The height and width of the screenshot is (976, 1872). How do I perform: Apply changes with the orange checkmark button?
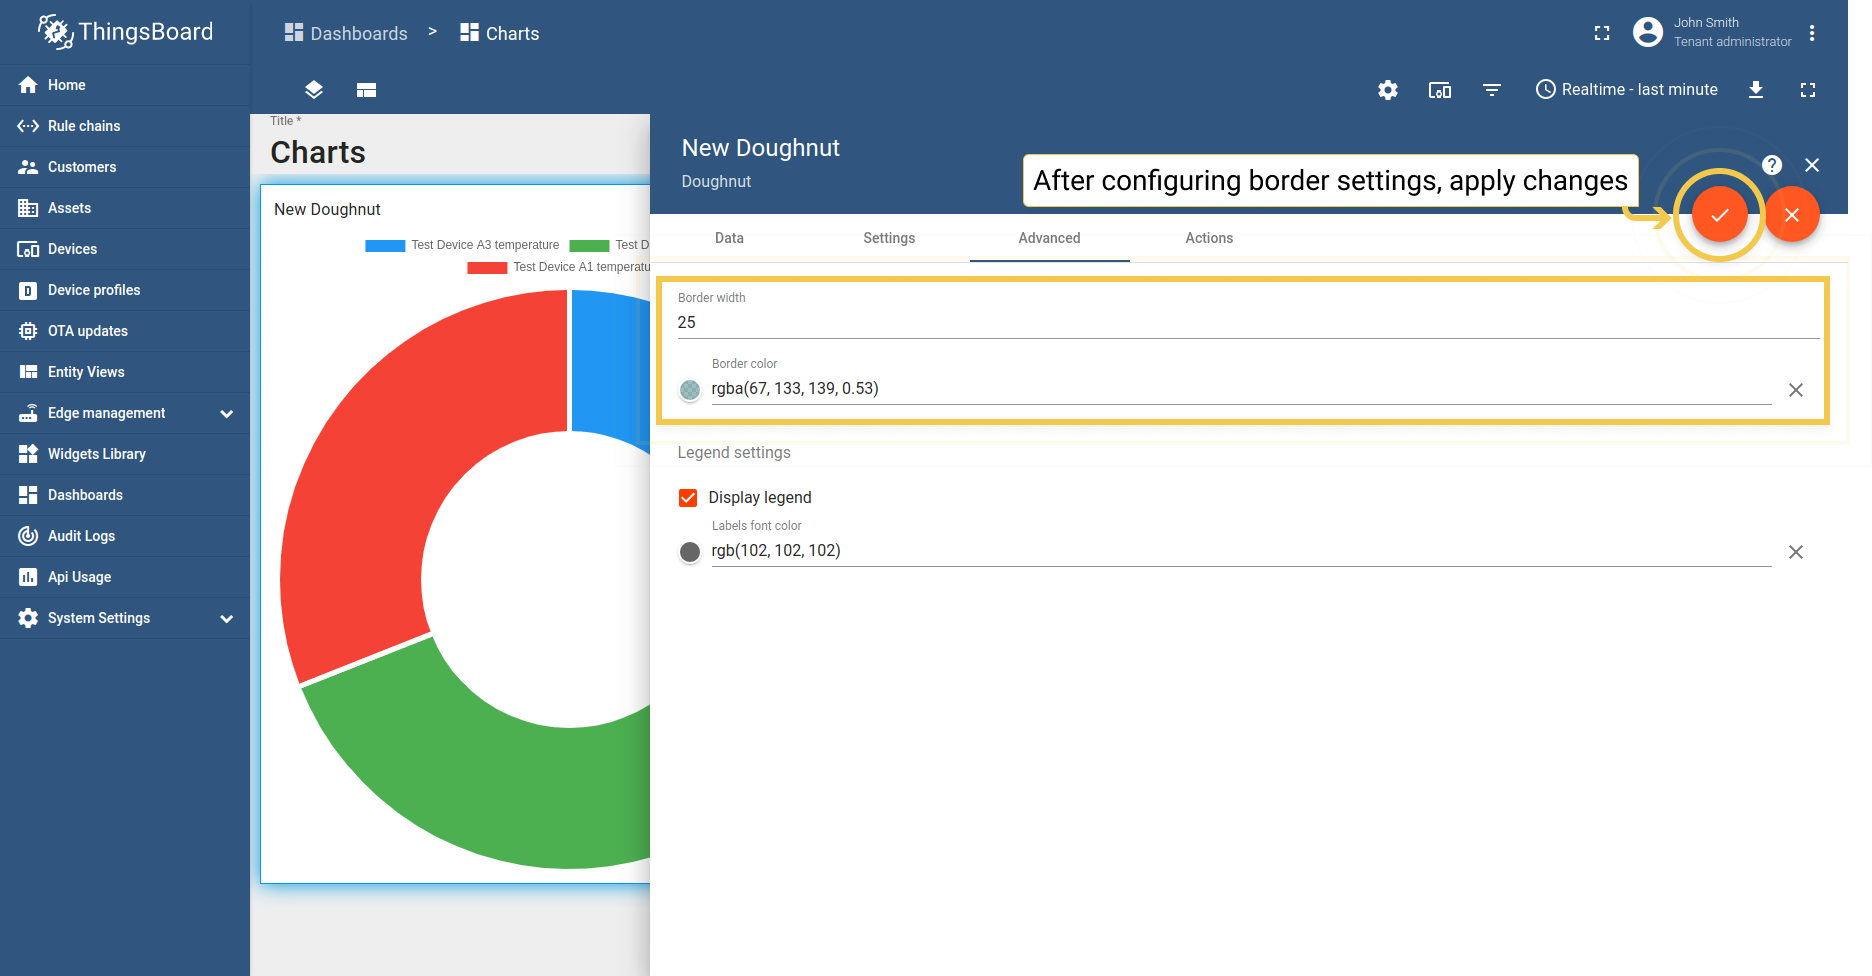[1719, 215]
